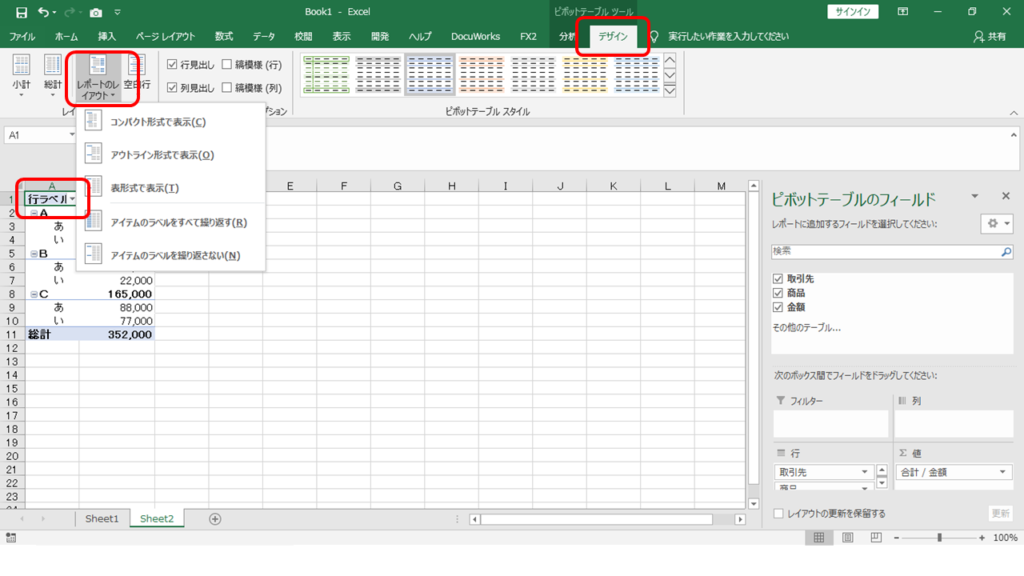Click the search magnifier in field list
The width and height of the screenshot is (1024, 576).
[1006, 251]
